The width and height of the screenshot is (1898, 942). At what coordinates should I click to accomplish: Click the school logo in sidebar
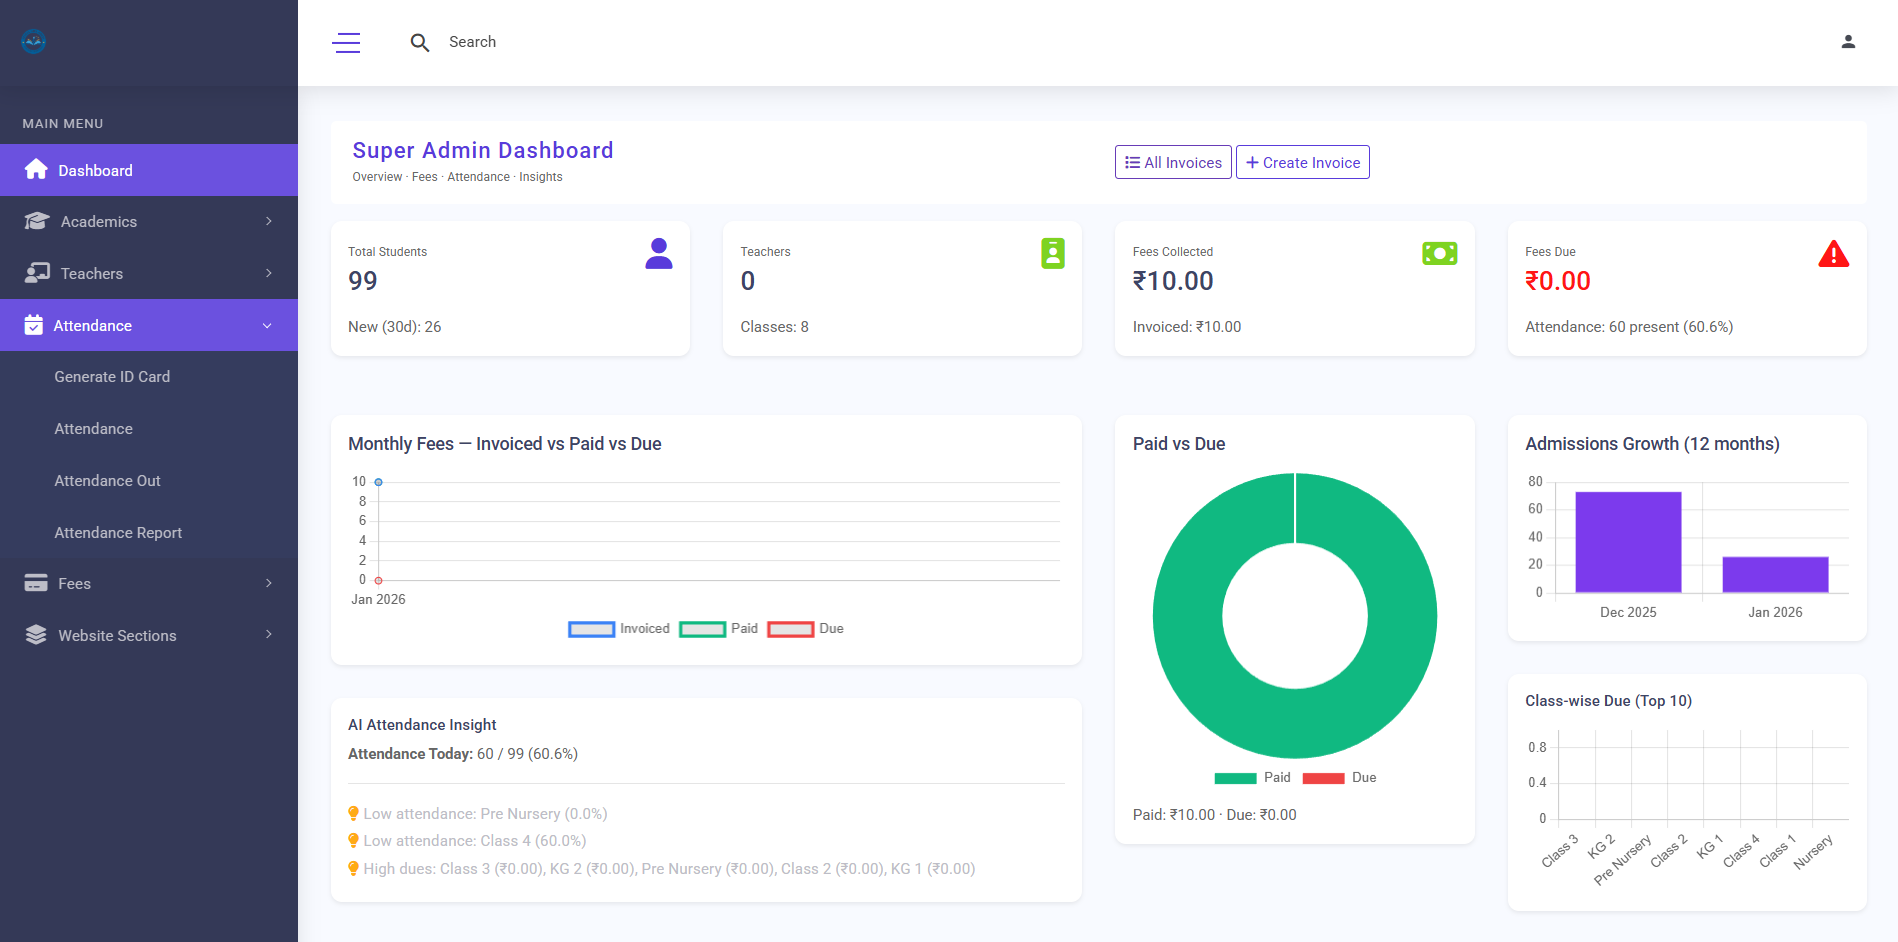point(34,42)
